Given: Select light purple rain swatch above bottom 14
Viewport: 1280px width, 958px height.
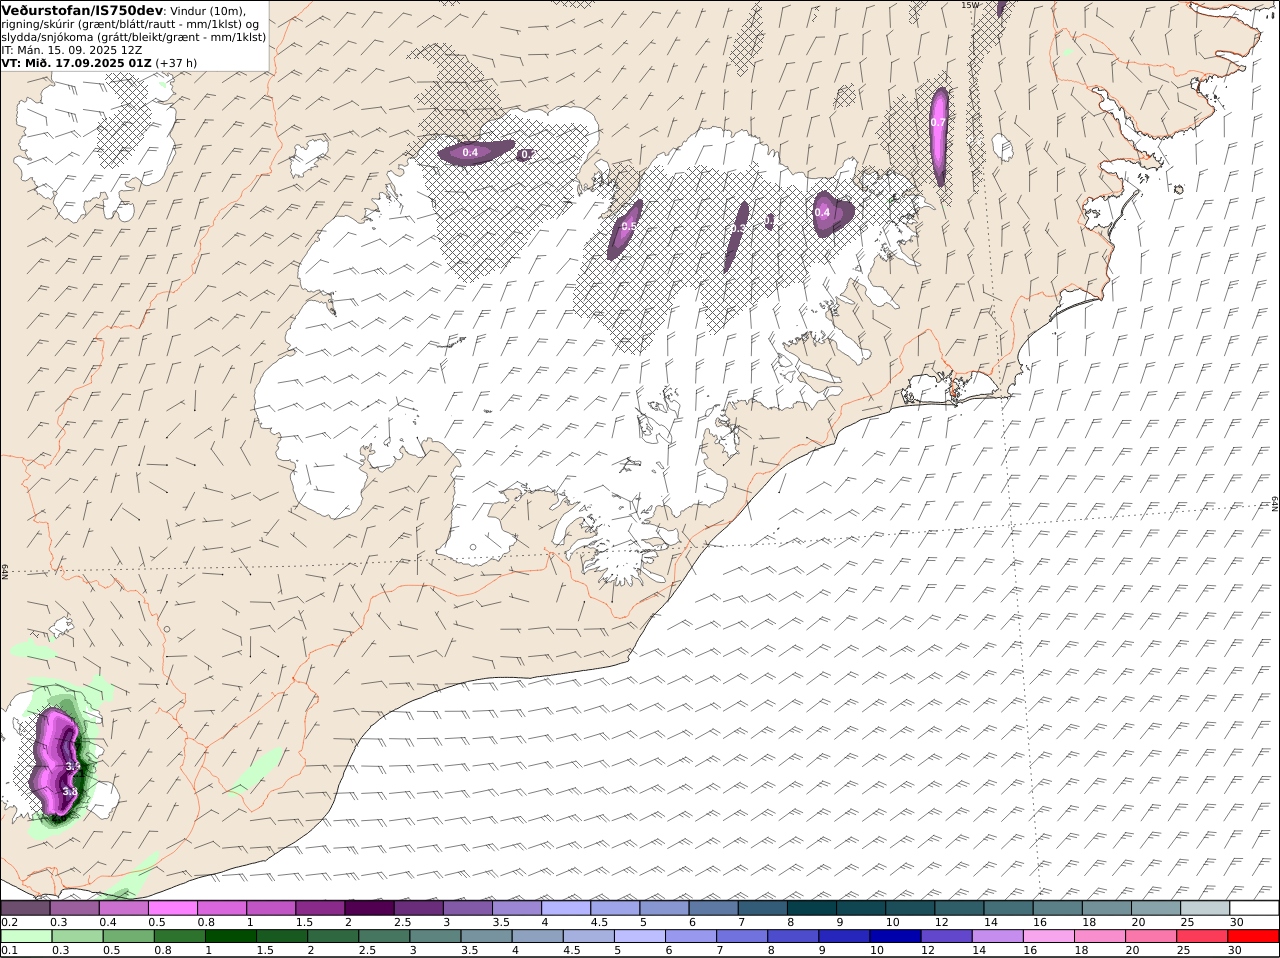Looking at the screenshot, I should [x=997, y=936].
